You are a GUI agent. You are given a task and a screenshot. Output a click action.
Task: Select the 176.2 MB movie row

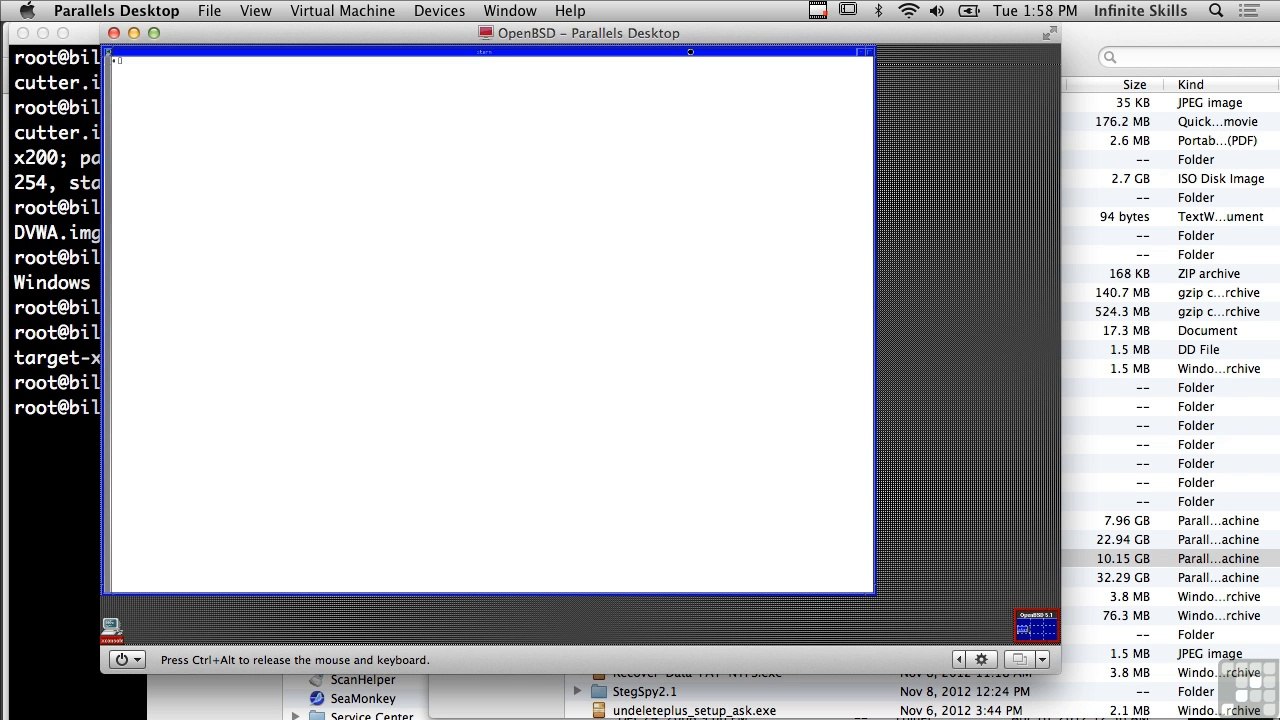pyautogui.click(x=1172, y=122)
